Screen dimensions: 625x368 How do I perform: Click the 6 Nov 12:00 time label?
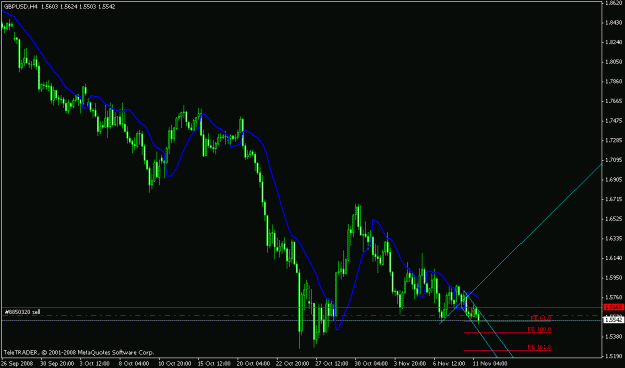click(449, 364)
